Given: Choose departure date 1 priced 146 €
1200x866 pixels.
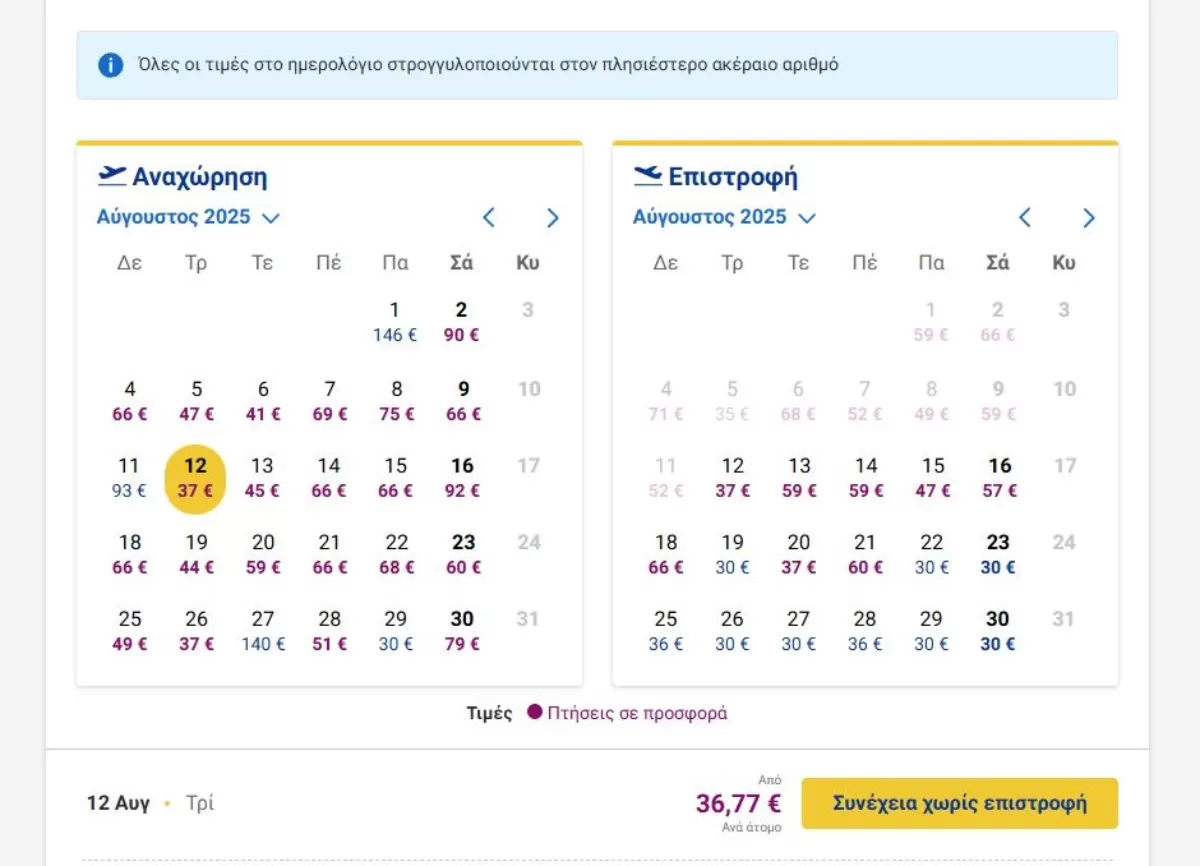Looking at the screenshot, I should (x=395, y=322).
